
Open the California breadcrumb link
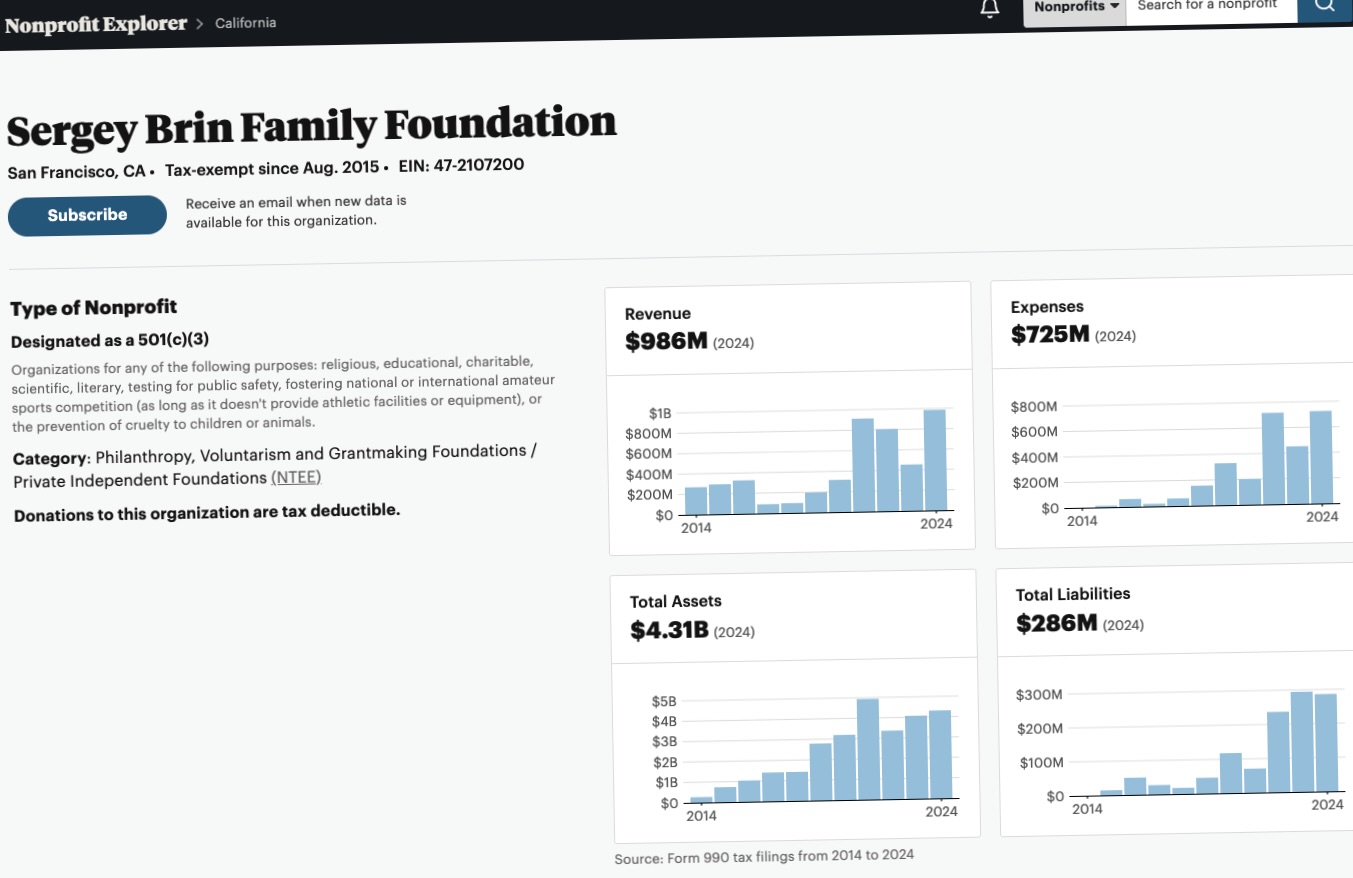coord(246,23)
